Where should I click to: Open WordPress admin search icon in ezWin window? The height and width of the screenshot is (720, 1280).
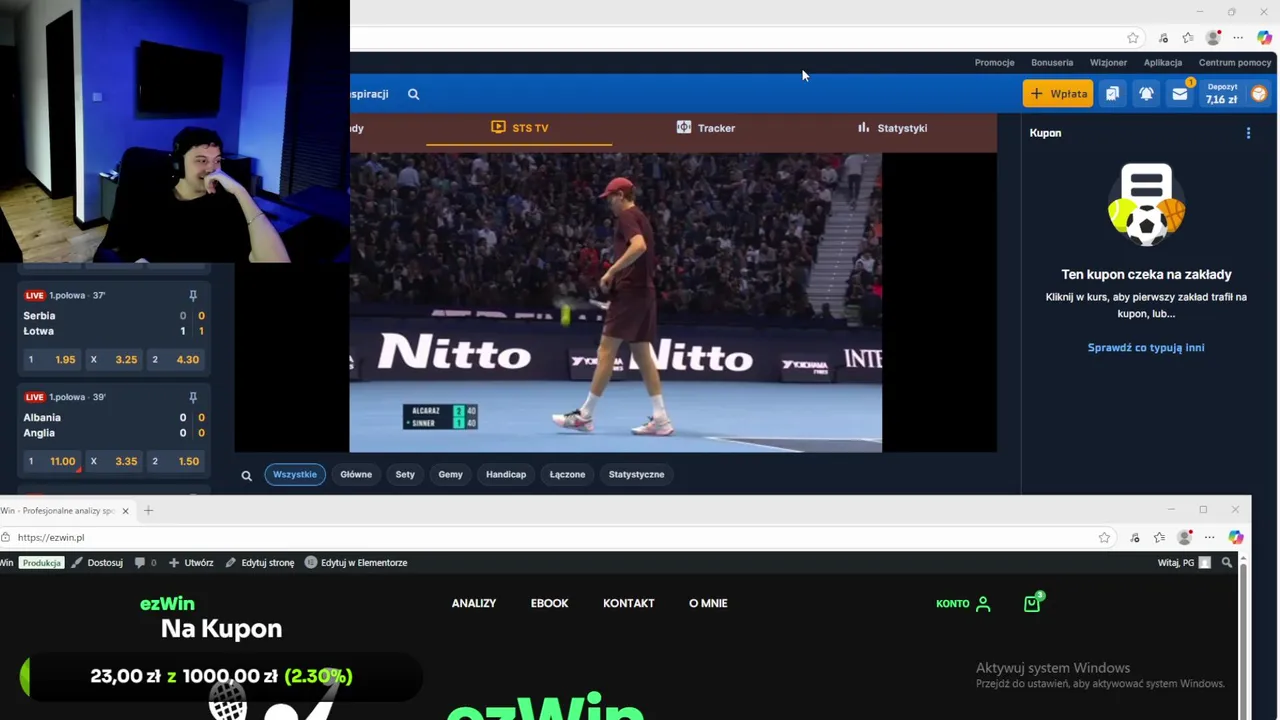click(x=1227, y=563)
